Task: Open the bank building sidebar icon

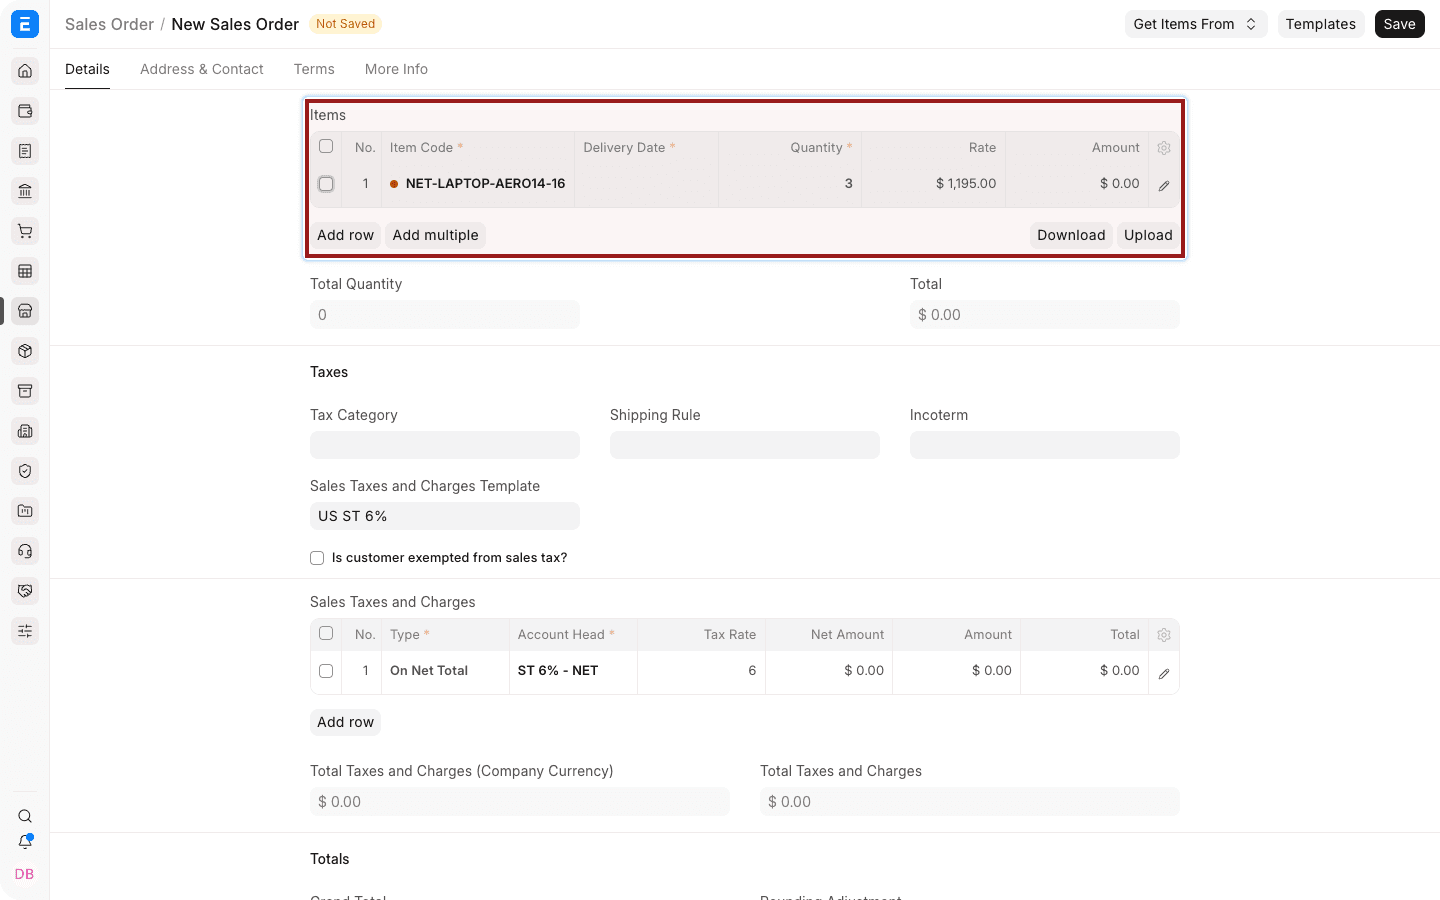Action: (25, 191)
